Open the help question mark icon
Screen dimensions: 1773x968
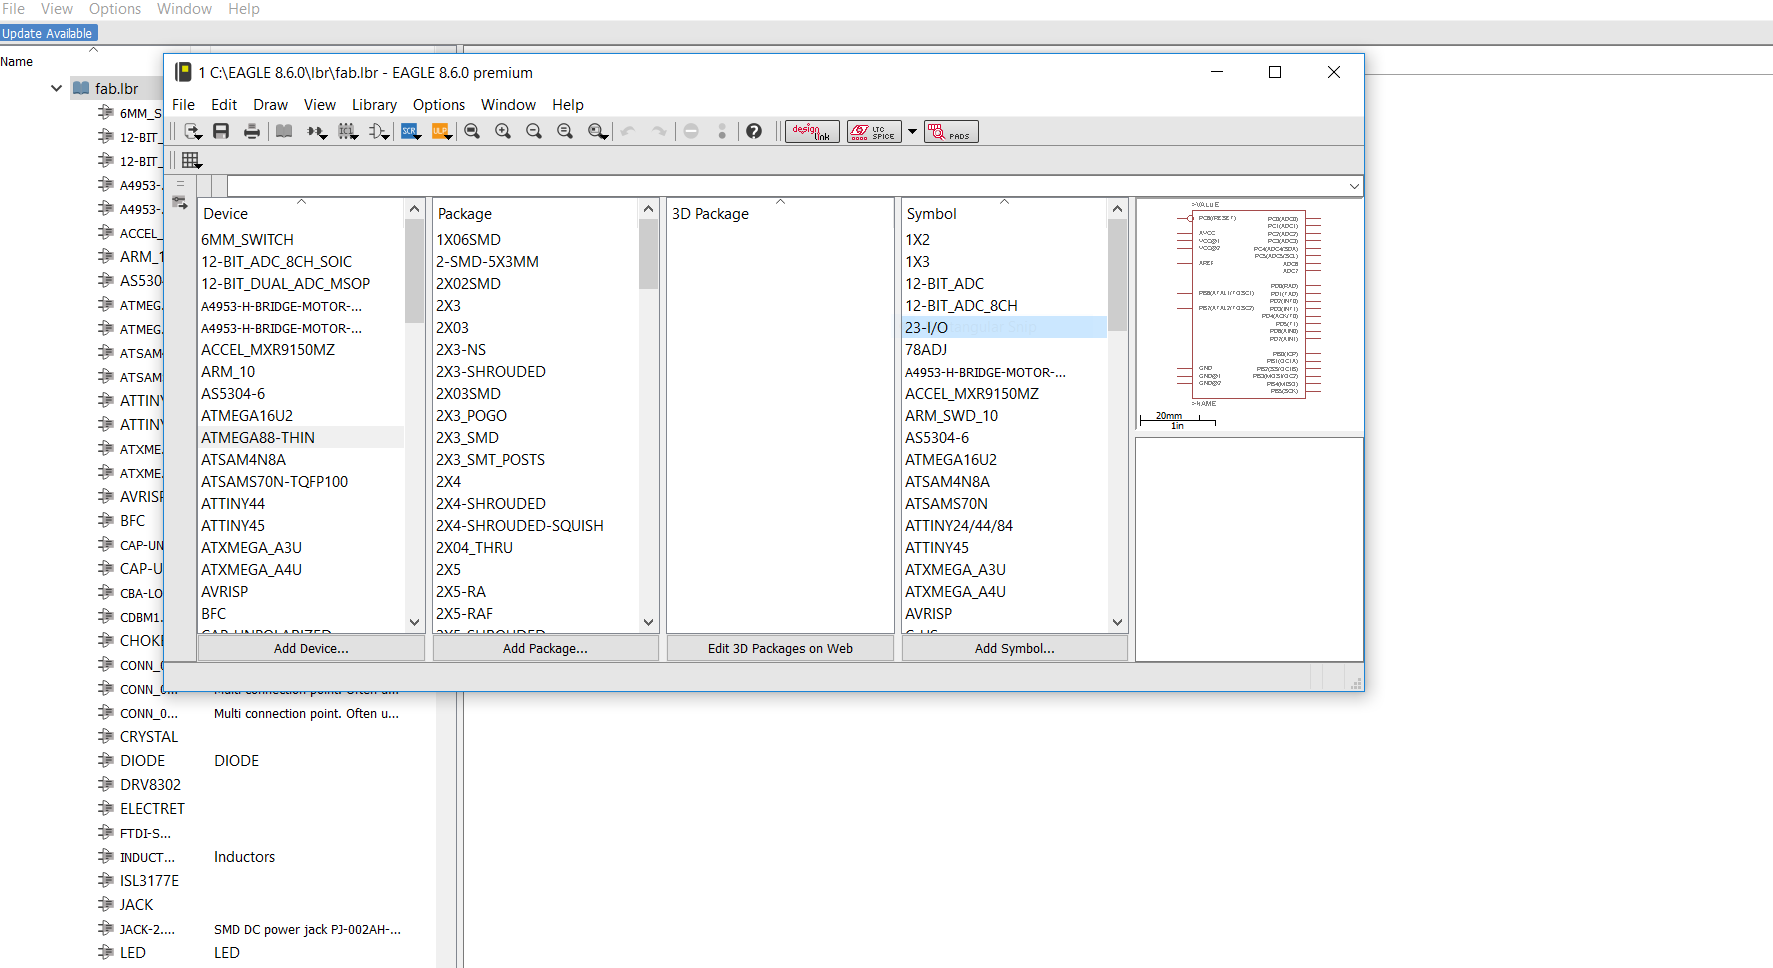754,131
